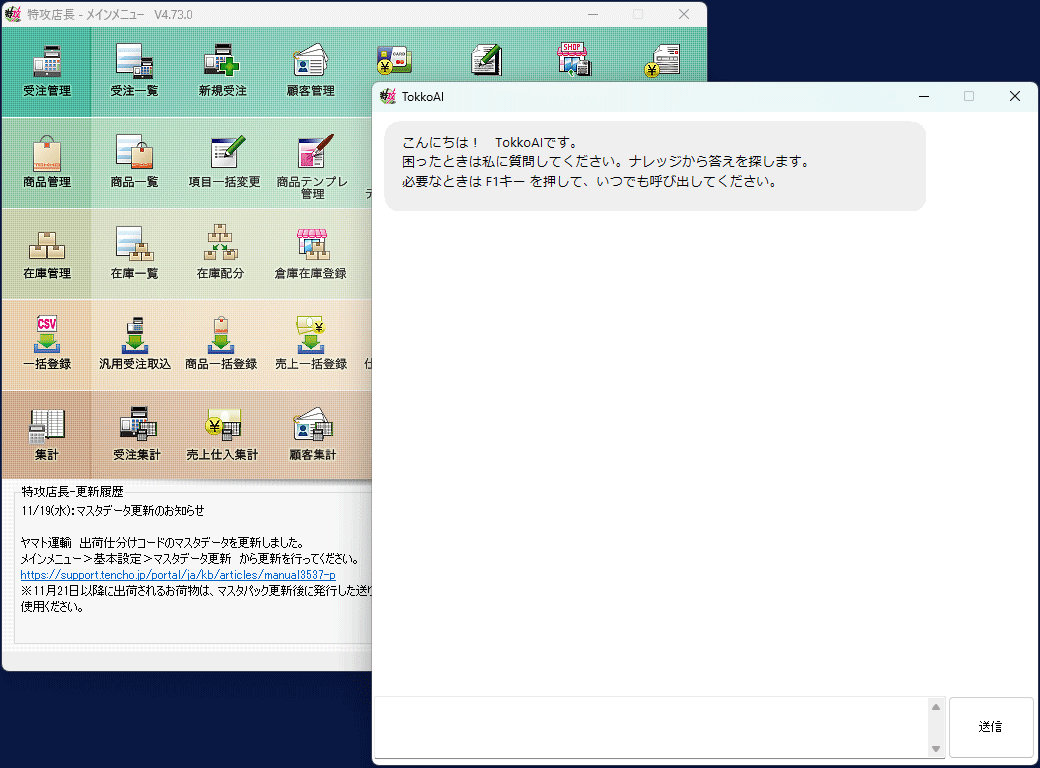Launch 在庫配分 stock allocation
This screenshot has height=768, width=1040.
coord(220,252)
